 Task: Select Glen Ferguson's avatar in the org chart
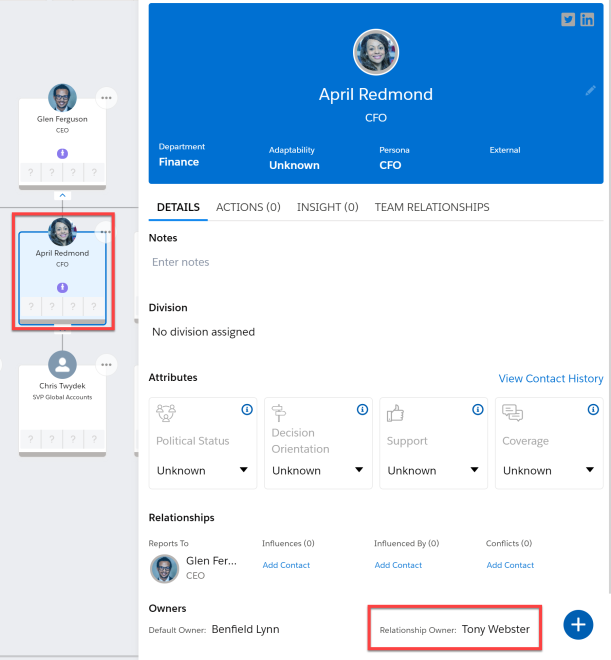[62, 98]
